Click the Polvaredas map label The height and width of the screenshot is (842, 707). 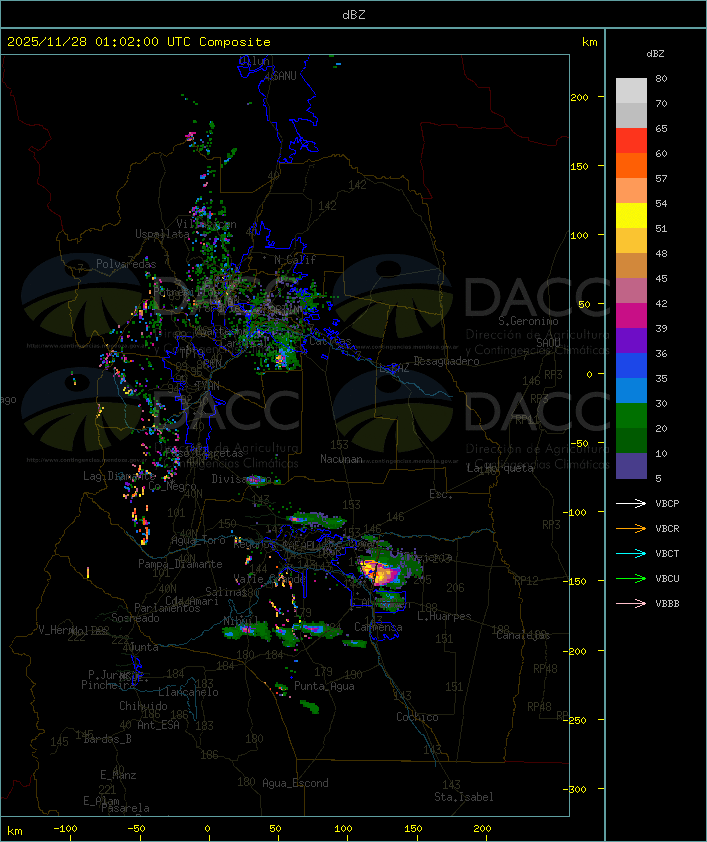click(x=126, y=264)
